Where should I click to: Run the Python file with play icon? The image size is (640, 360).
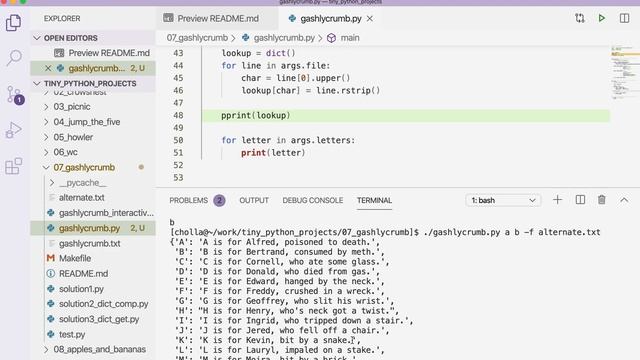coord(602,18)
